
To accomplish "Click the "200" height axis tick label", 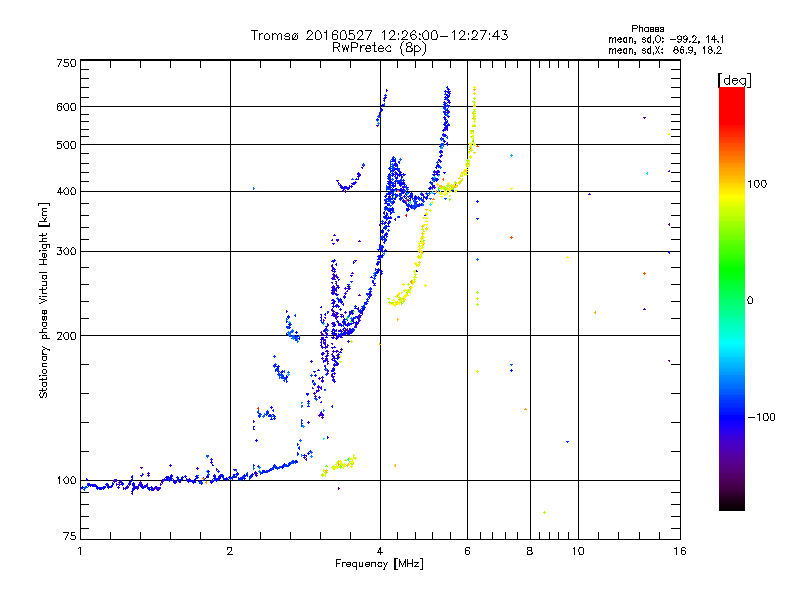I will click(x=66, y=336).
